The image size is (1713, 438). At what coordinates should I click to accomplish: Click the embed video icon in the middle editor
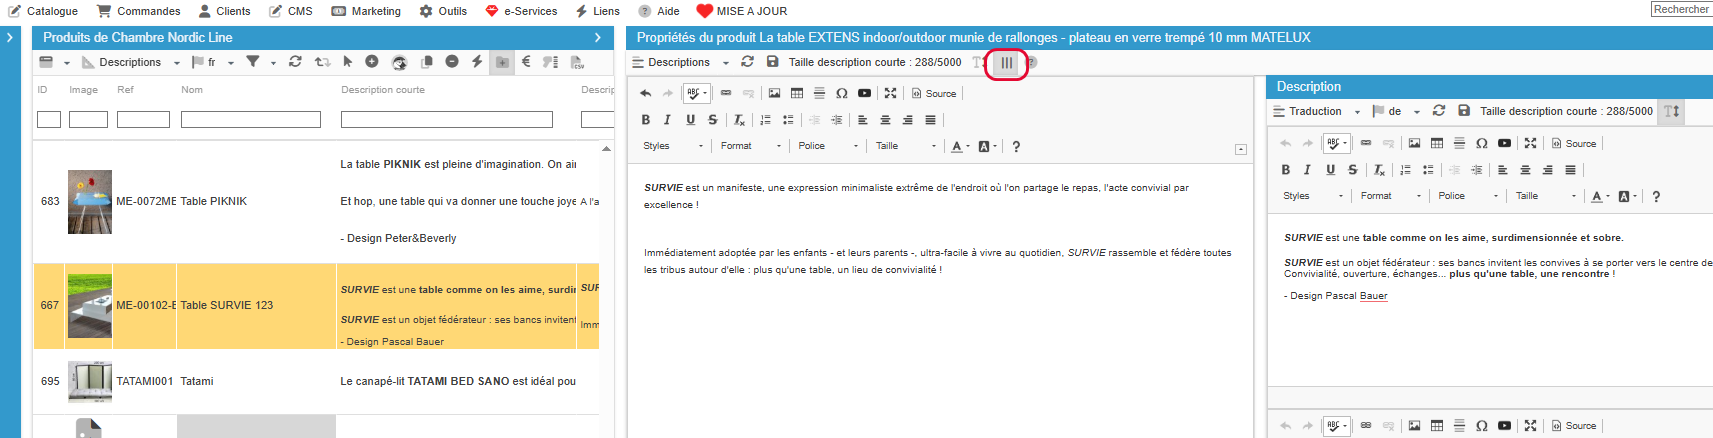click(x=864, y=93)
